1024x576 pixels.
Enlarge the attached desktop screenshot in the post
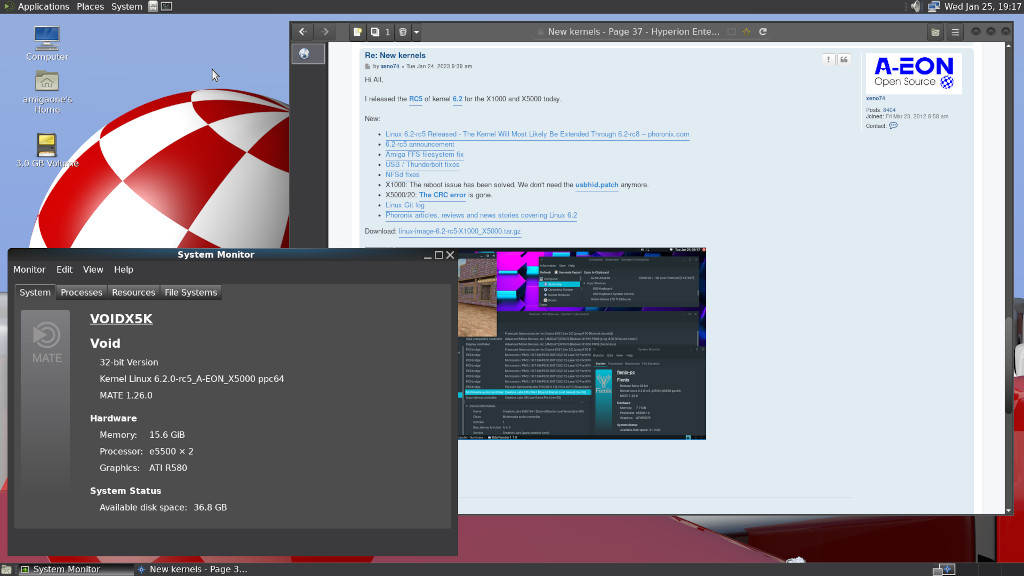(581, 344)
